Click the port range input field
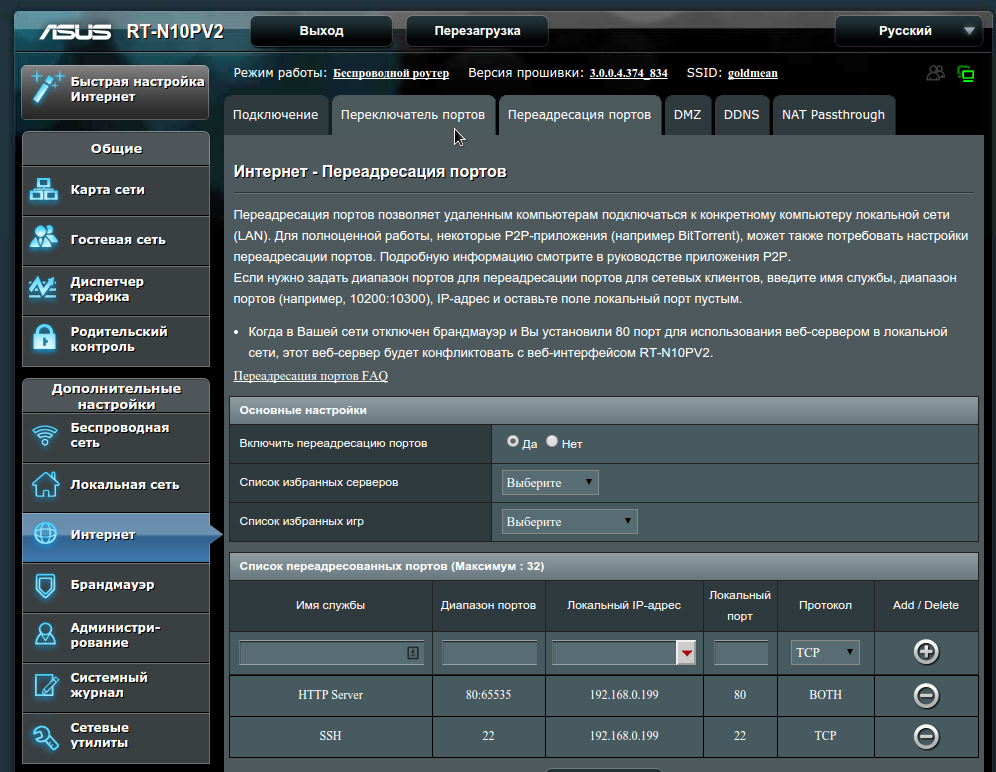This screenshot has height=772, width=996. 489,653
